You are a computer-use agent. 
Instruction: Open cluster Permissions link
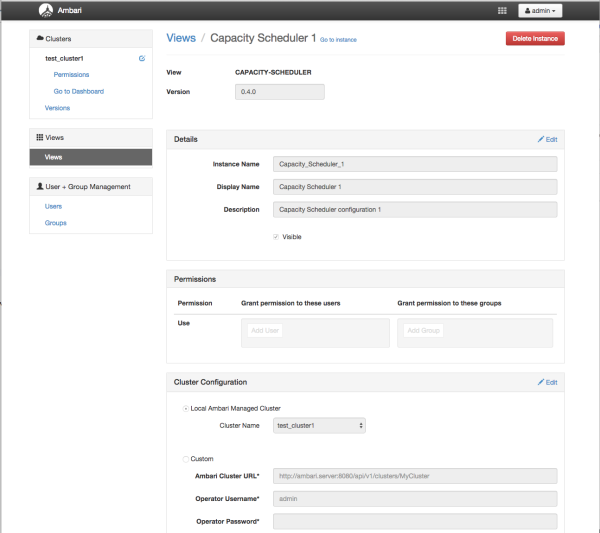71,75
